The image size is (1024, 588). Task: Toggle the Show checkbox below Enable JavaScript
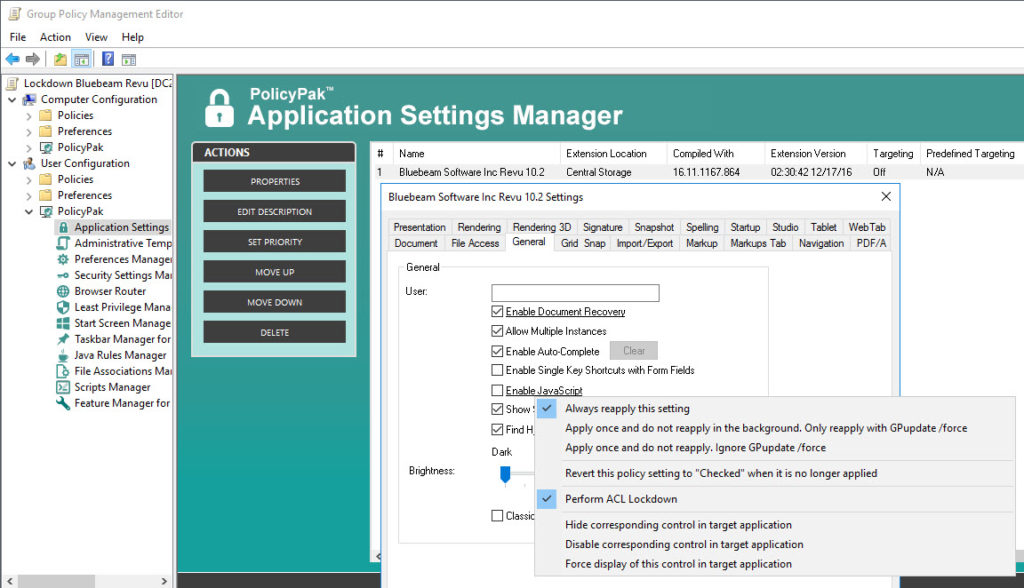(497, 410)
